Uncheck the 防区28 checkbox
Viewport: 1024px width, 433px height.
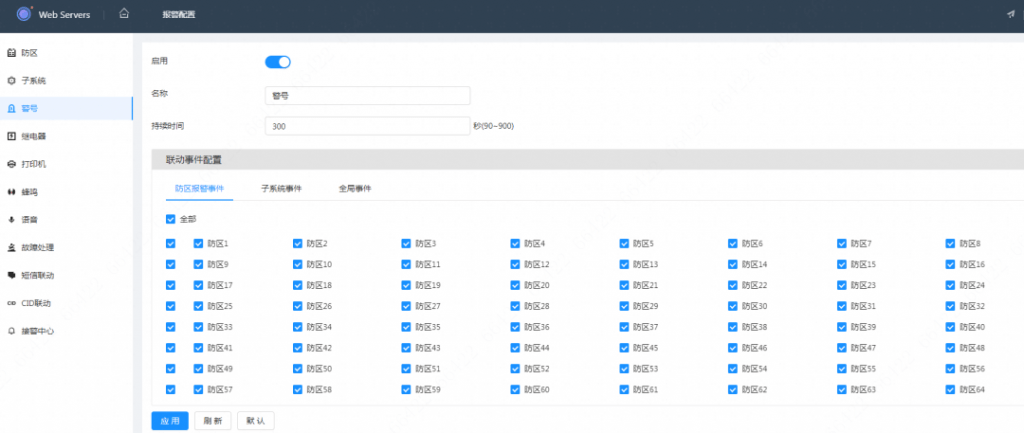pyautogui.click(x=516, y=306)
